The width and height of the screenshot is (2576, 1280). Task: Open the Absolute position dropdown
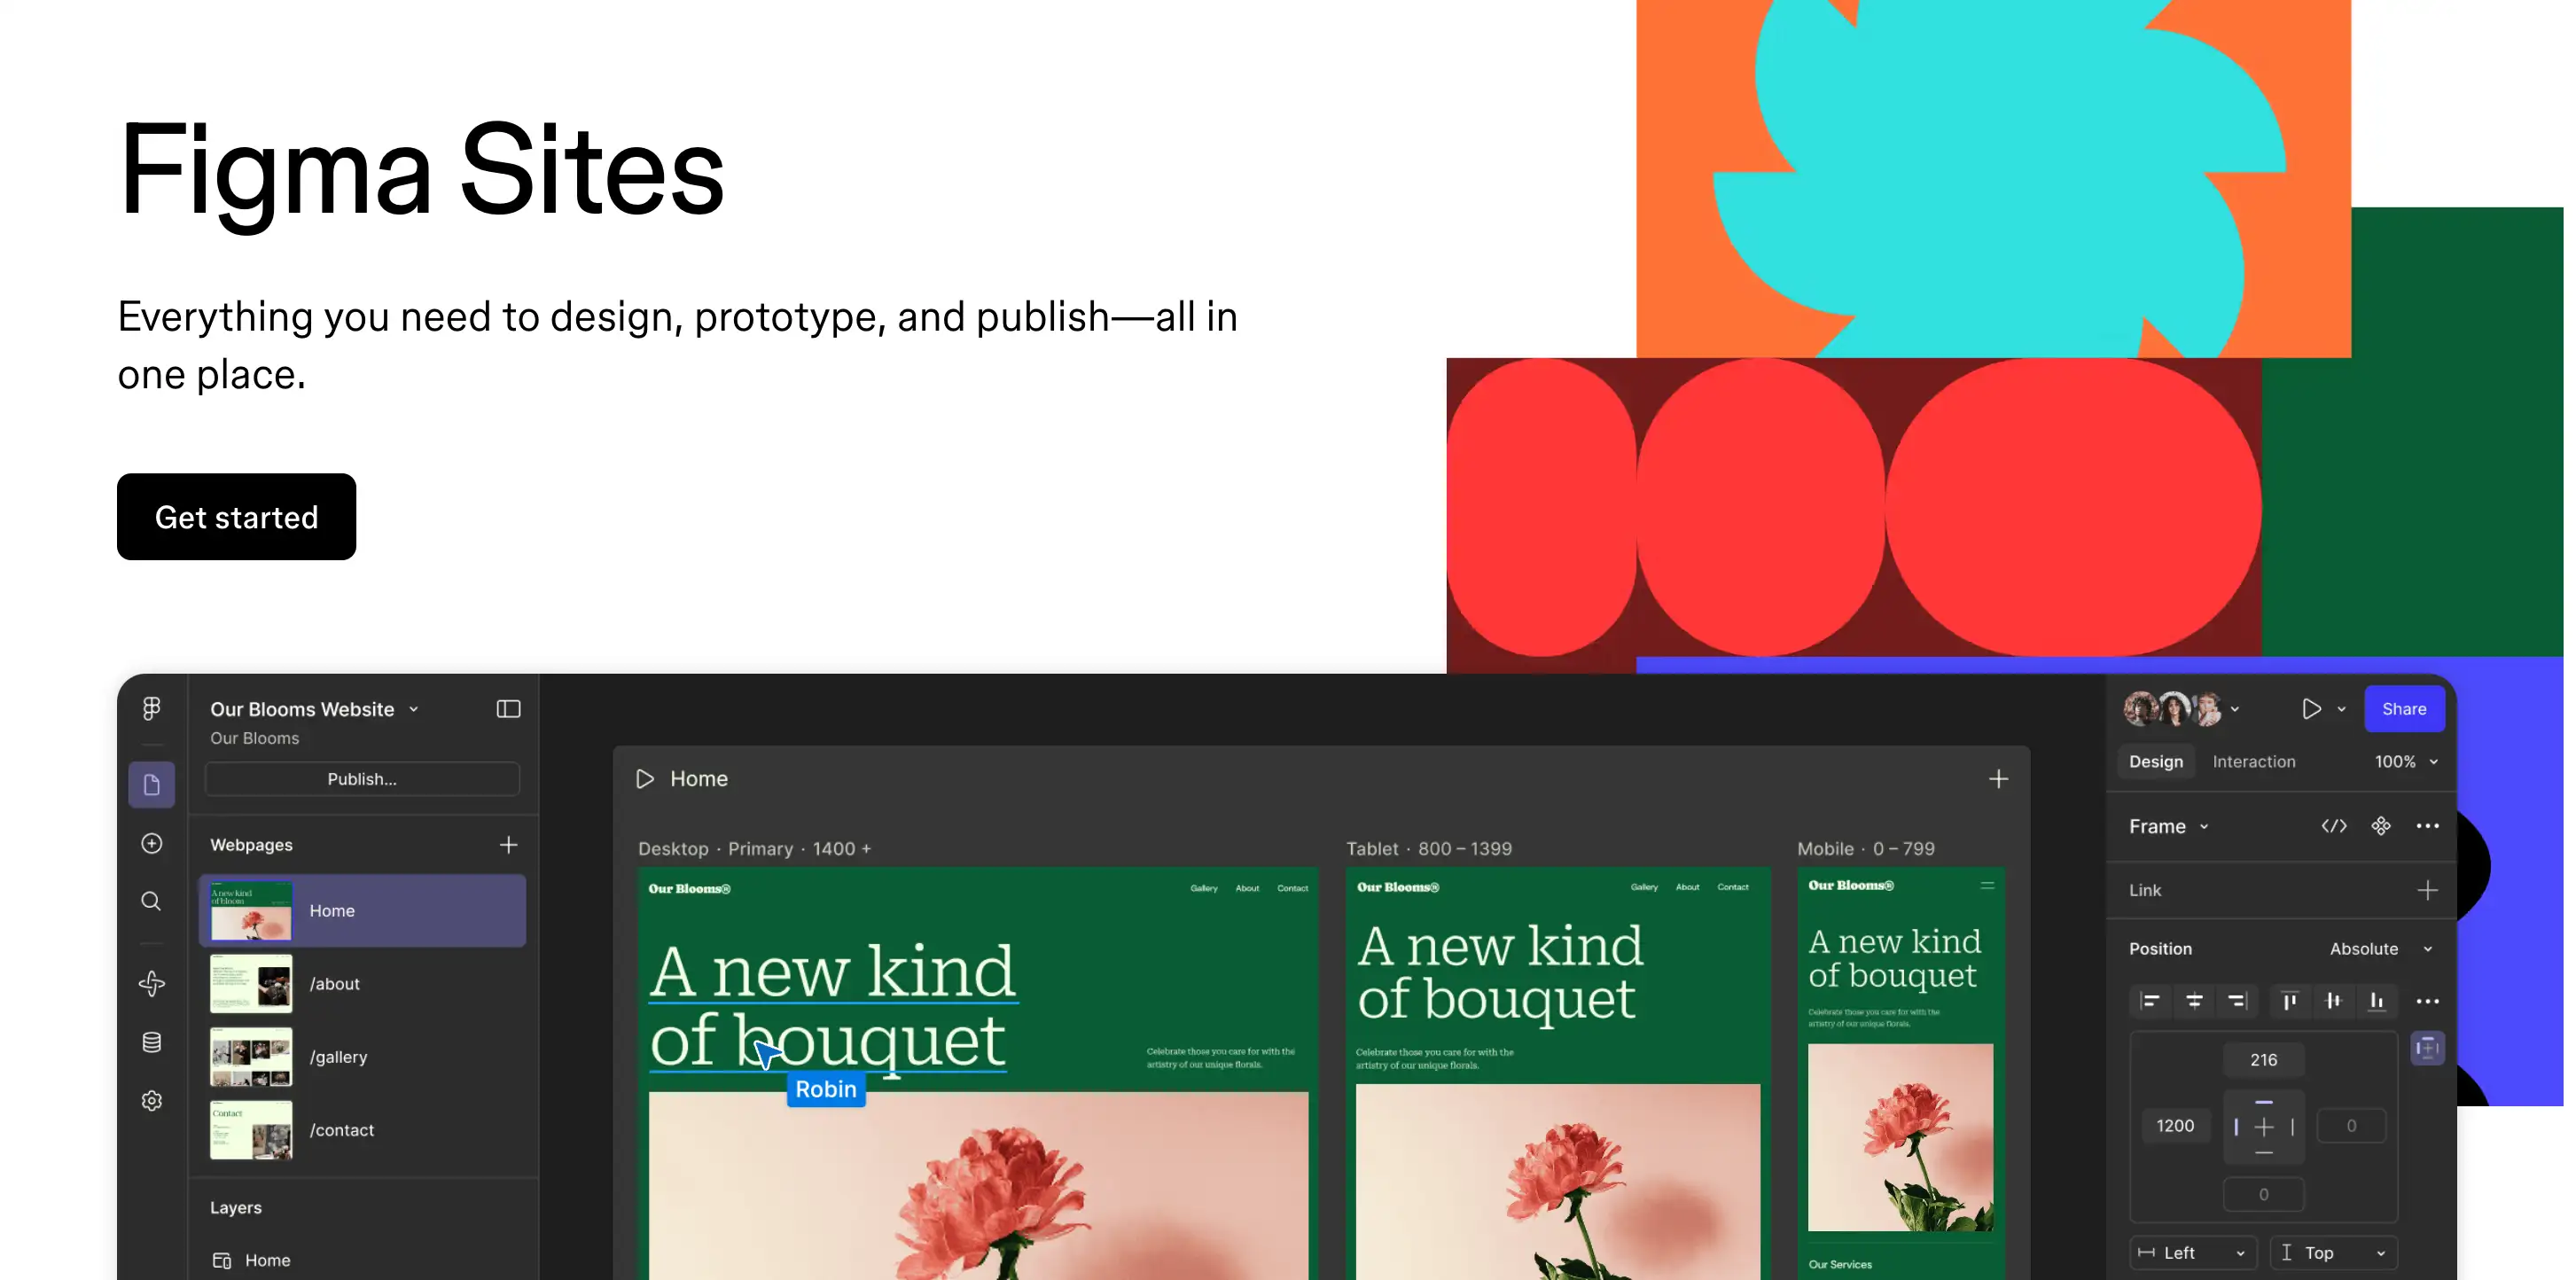coord(2380,948)
